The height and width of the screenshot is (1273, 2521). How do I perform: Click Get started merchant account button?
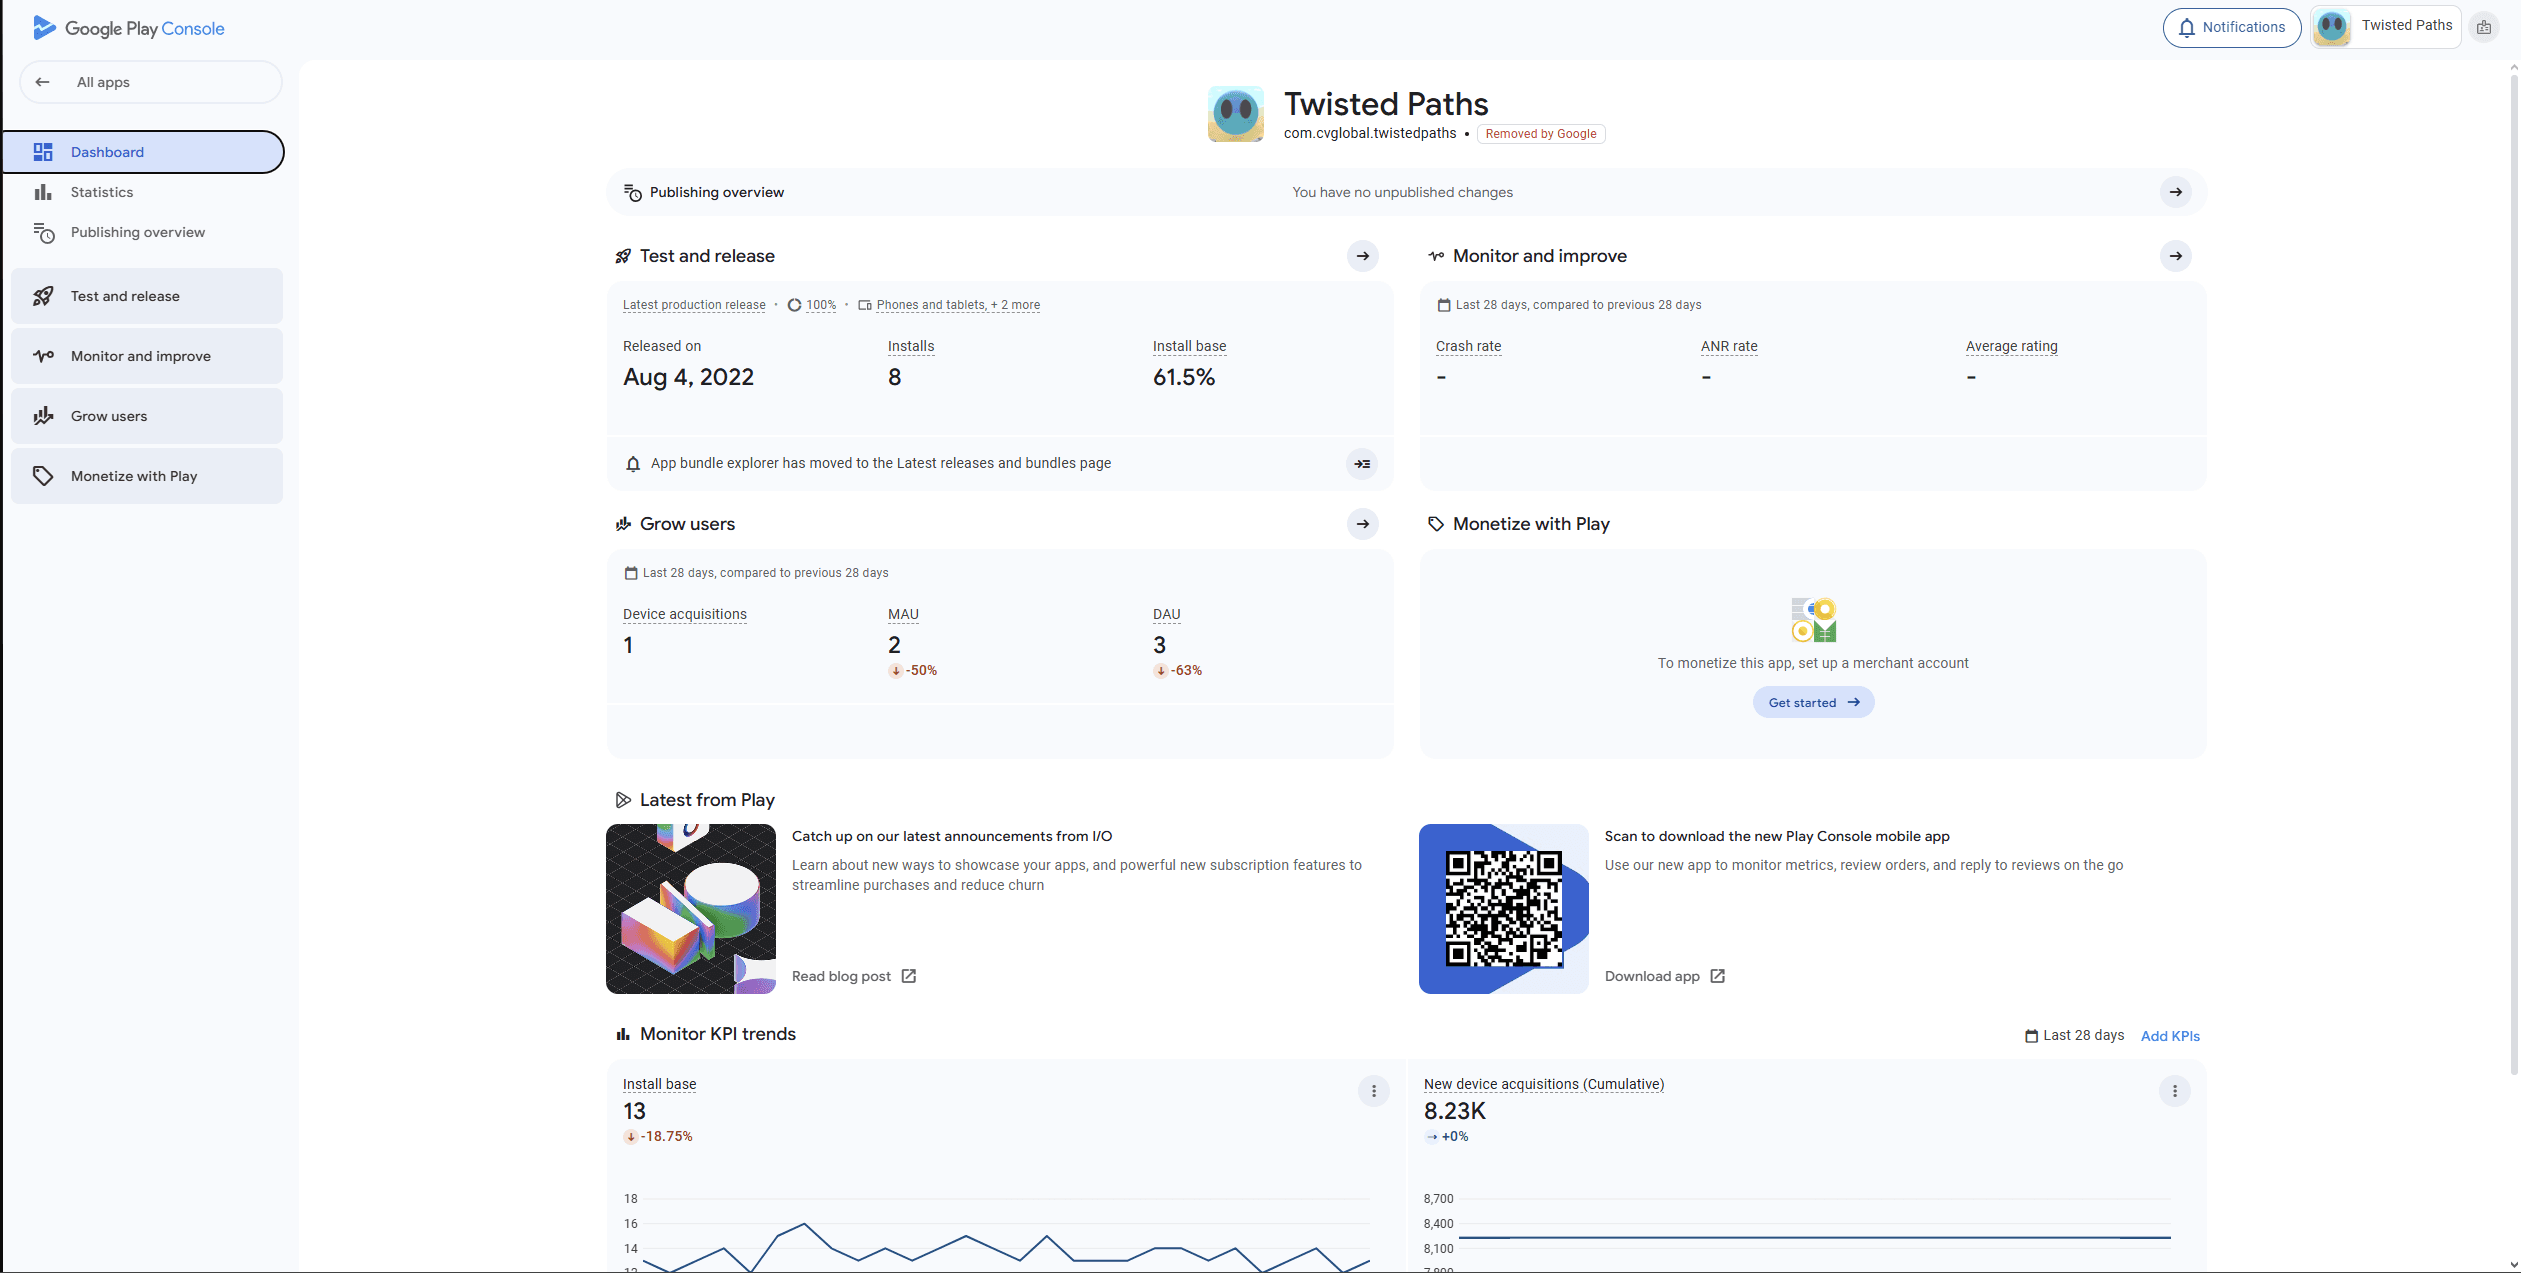point(1813,703)
